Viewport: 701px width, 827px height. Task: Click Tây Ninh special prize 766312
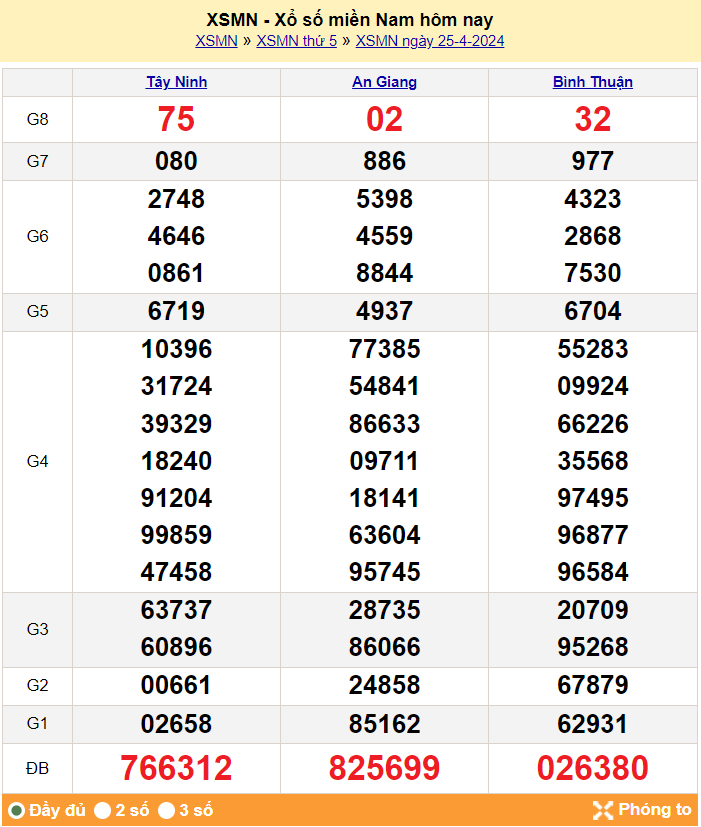176,768
